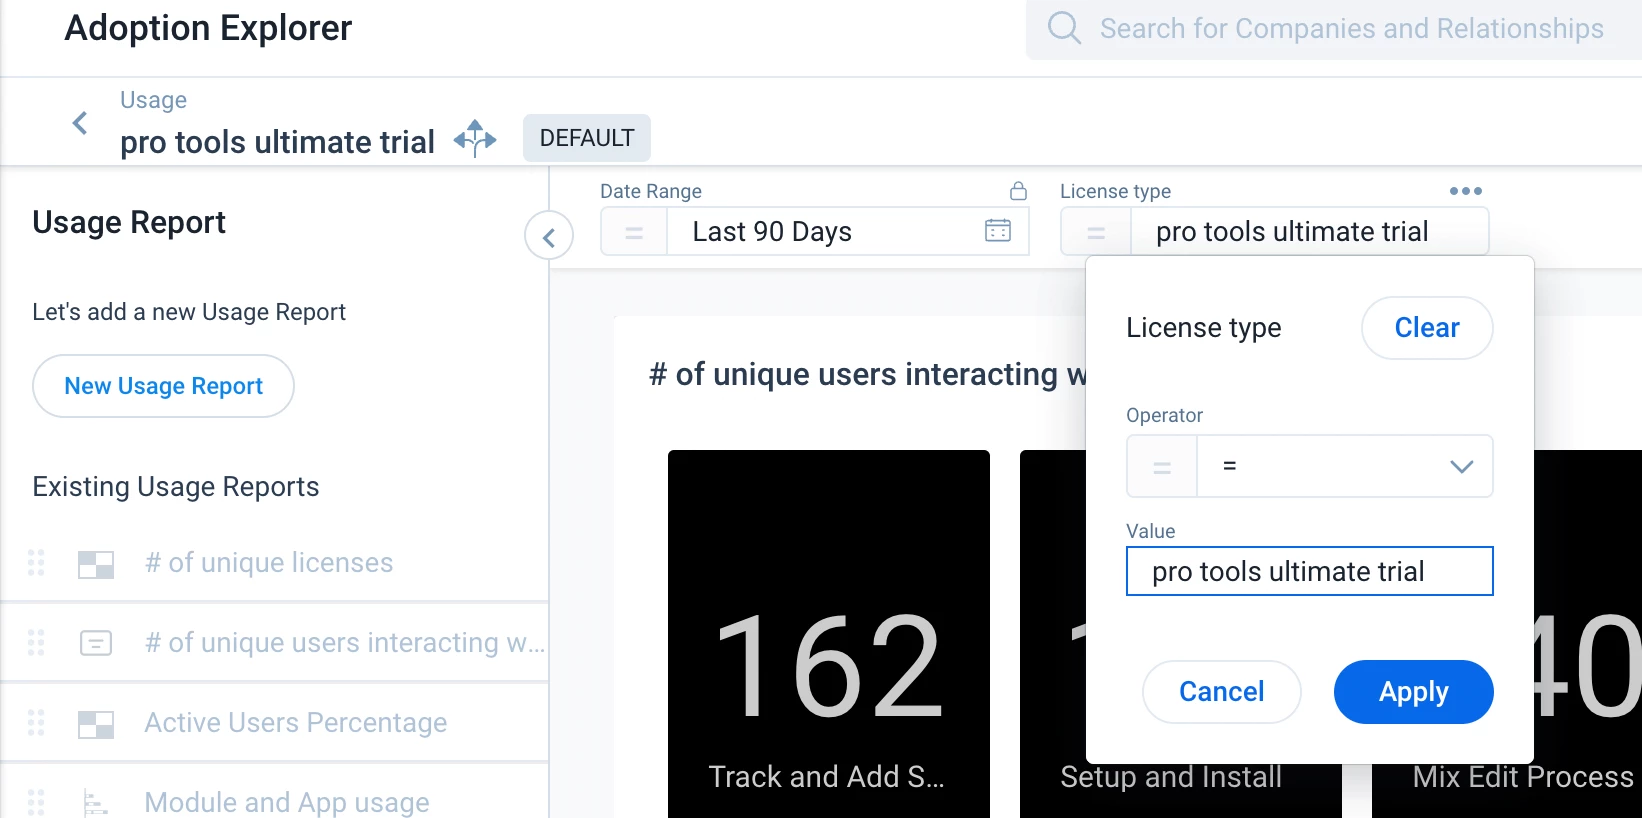Screen dimensions: 1642x818
Task: Click the search magnifier icon
Action: pos(1064,28)
